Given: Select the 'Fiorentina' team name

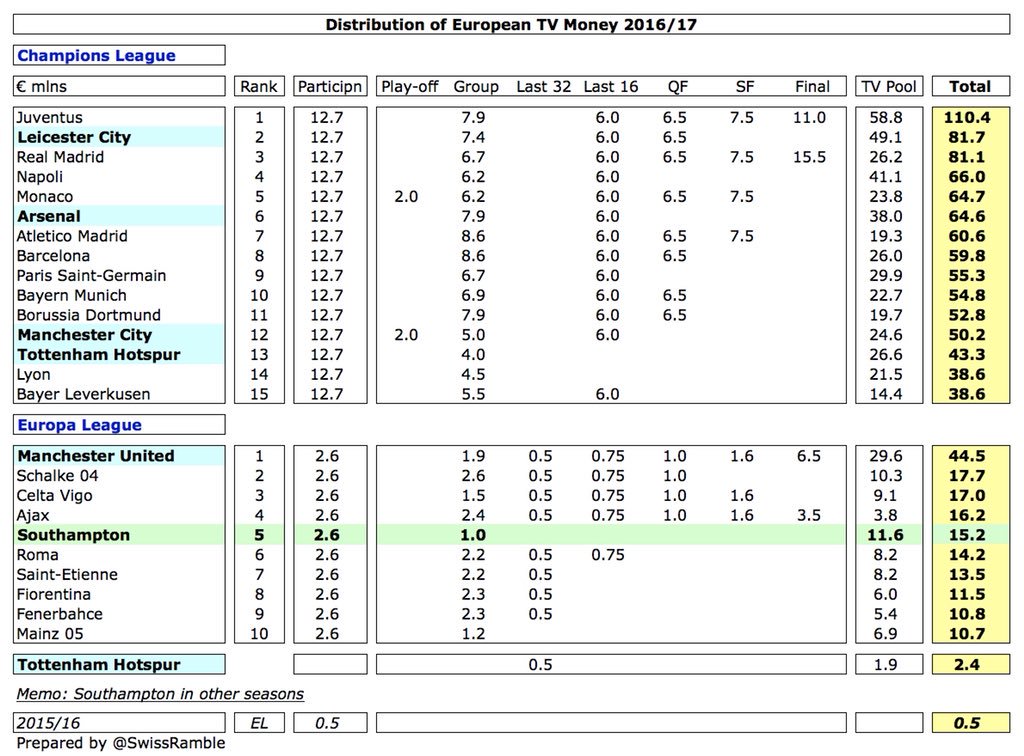Looking at the screenshot, I should [54, 594].
